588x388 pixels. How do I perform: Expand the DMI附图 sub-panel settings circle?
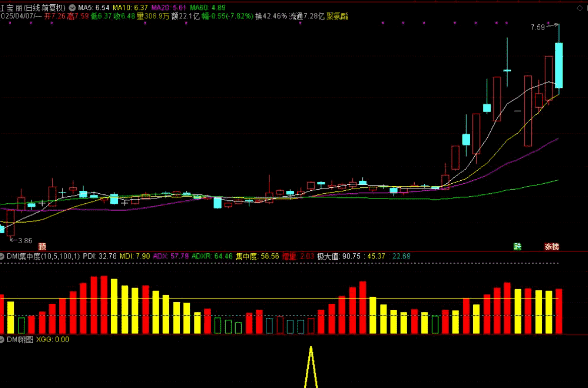(2, 340)
